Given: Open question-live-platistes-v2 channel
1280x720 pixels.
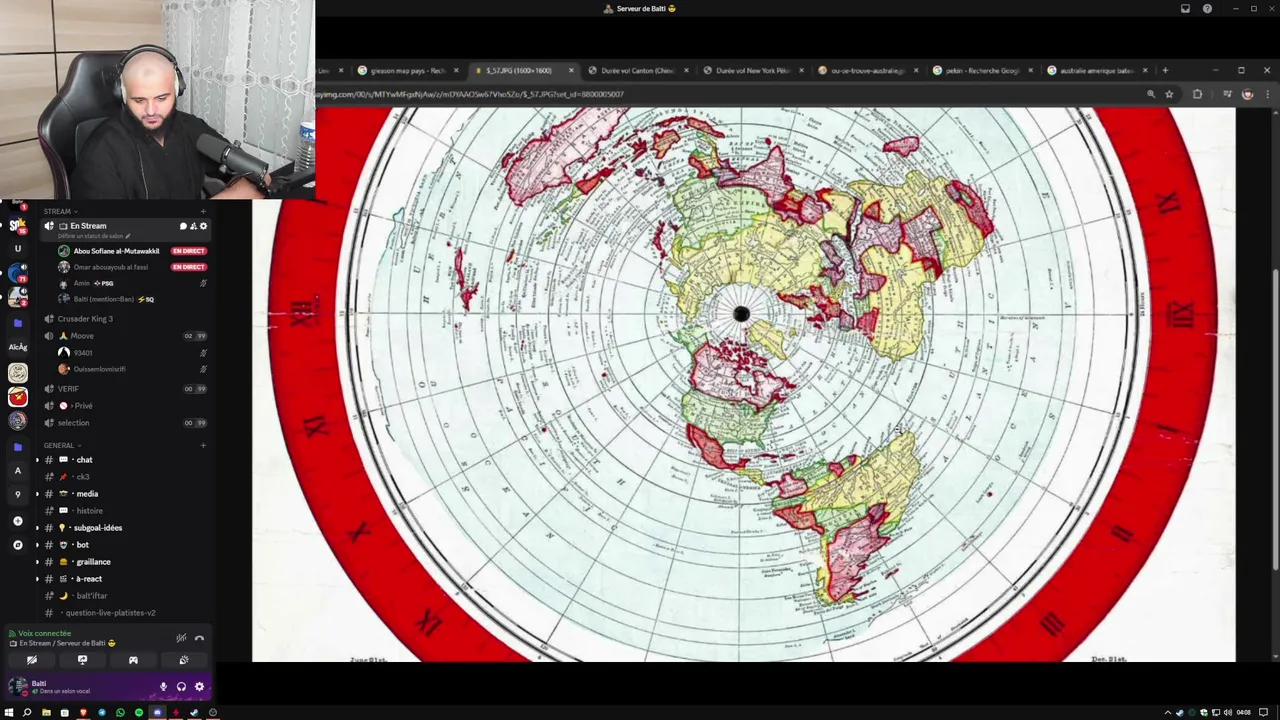Looking at the screenshot, I should (125, 613).
